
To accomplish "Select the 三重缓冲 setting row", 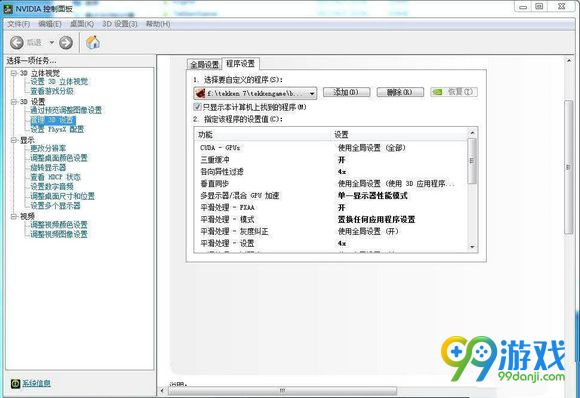I will 332,160.
